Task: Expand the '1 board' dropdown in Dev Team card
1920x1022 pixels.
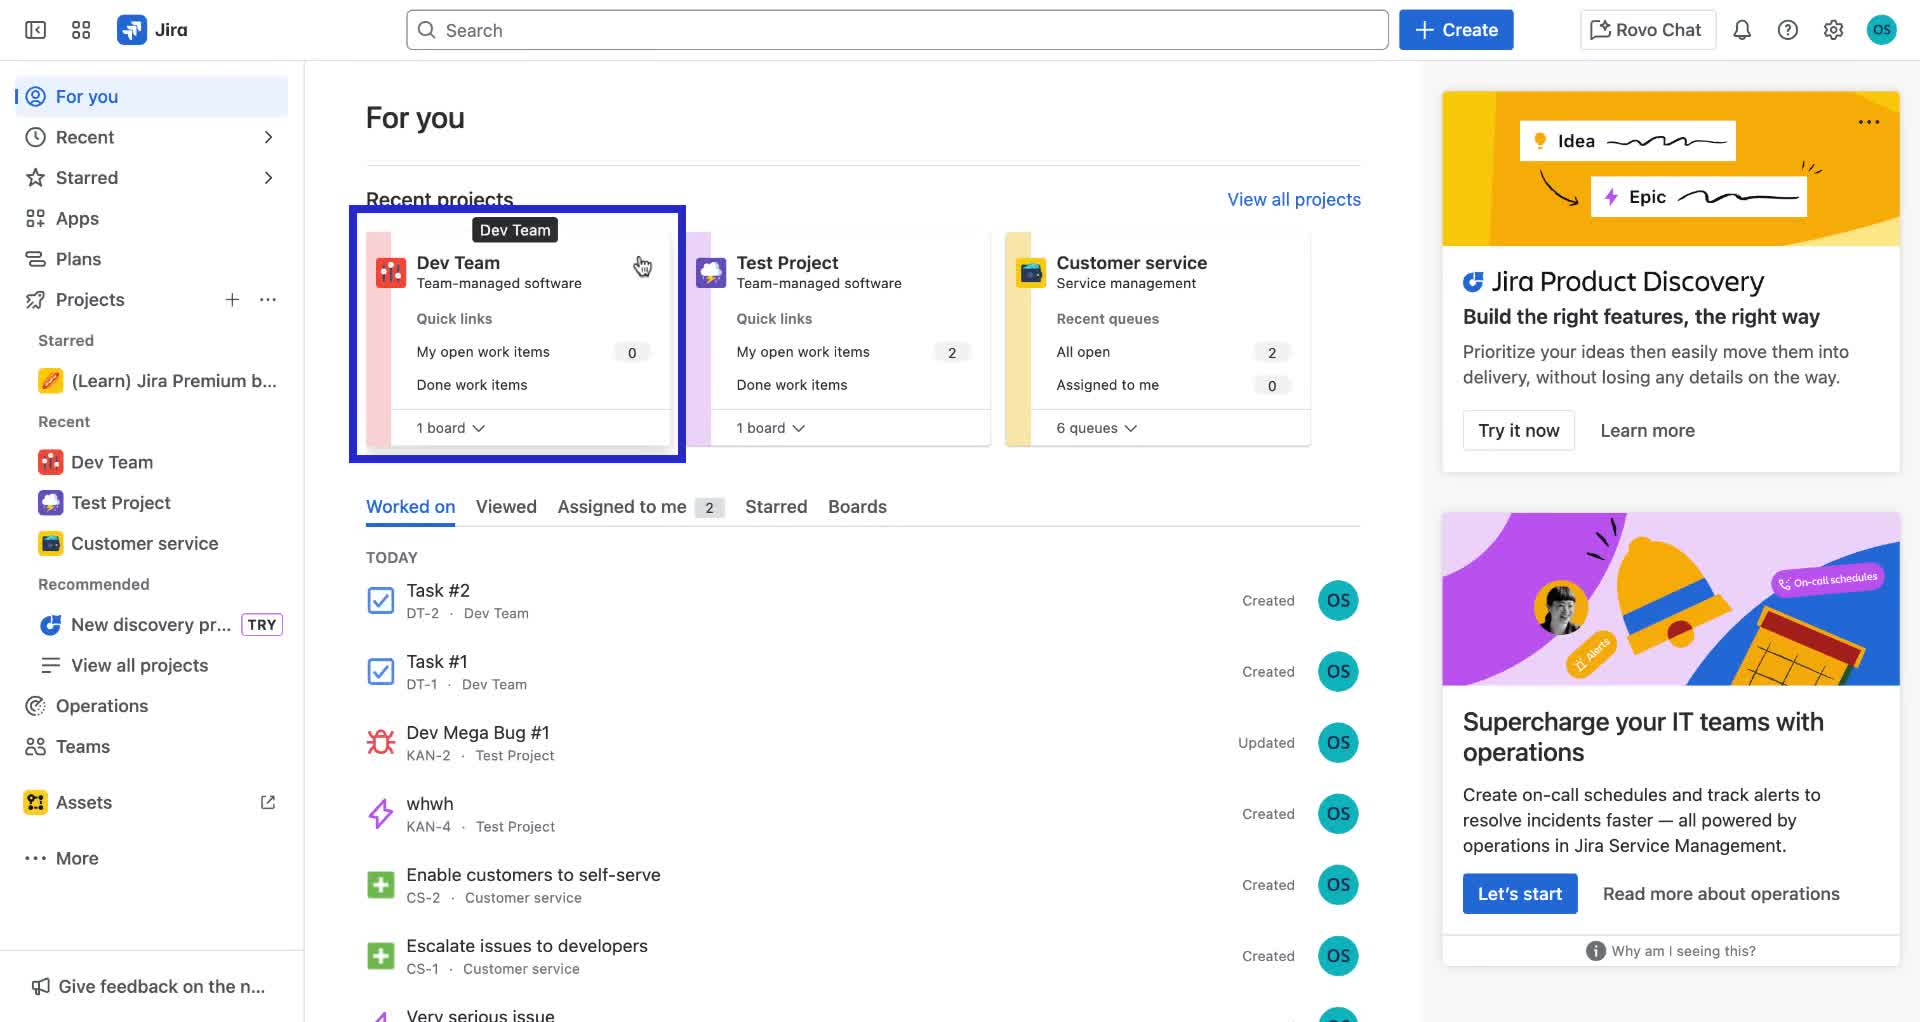Action: point(450,428)
